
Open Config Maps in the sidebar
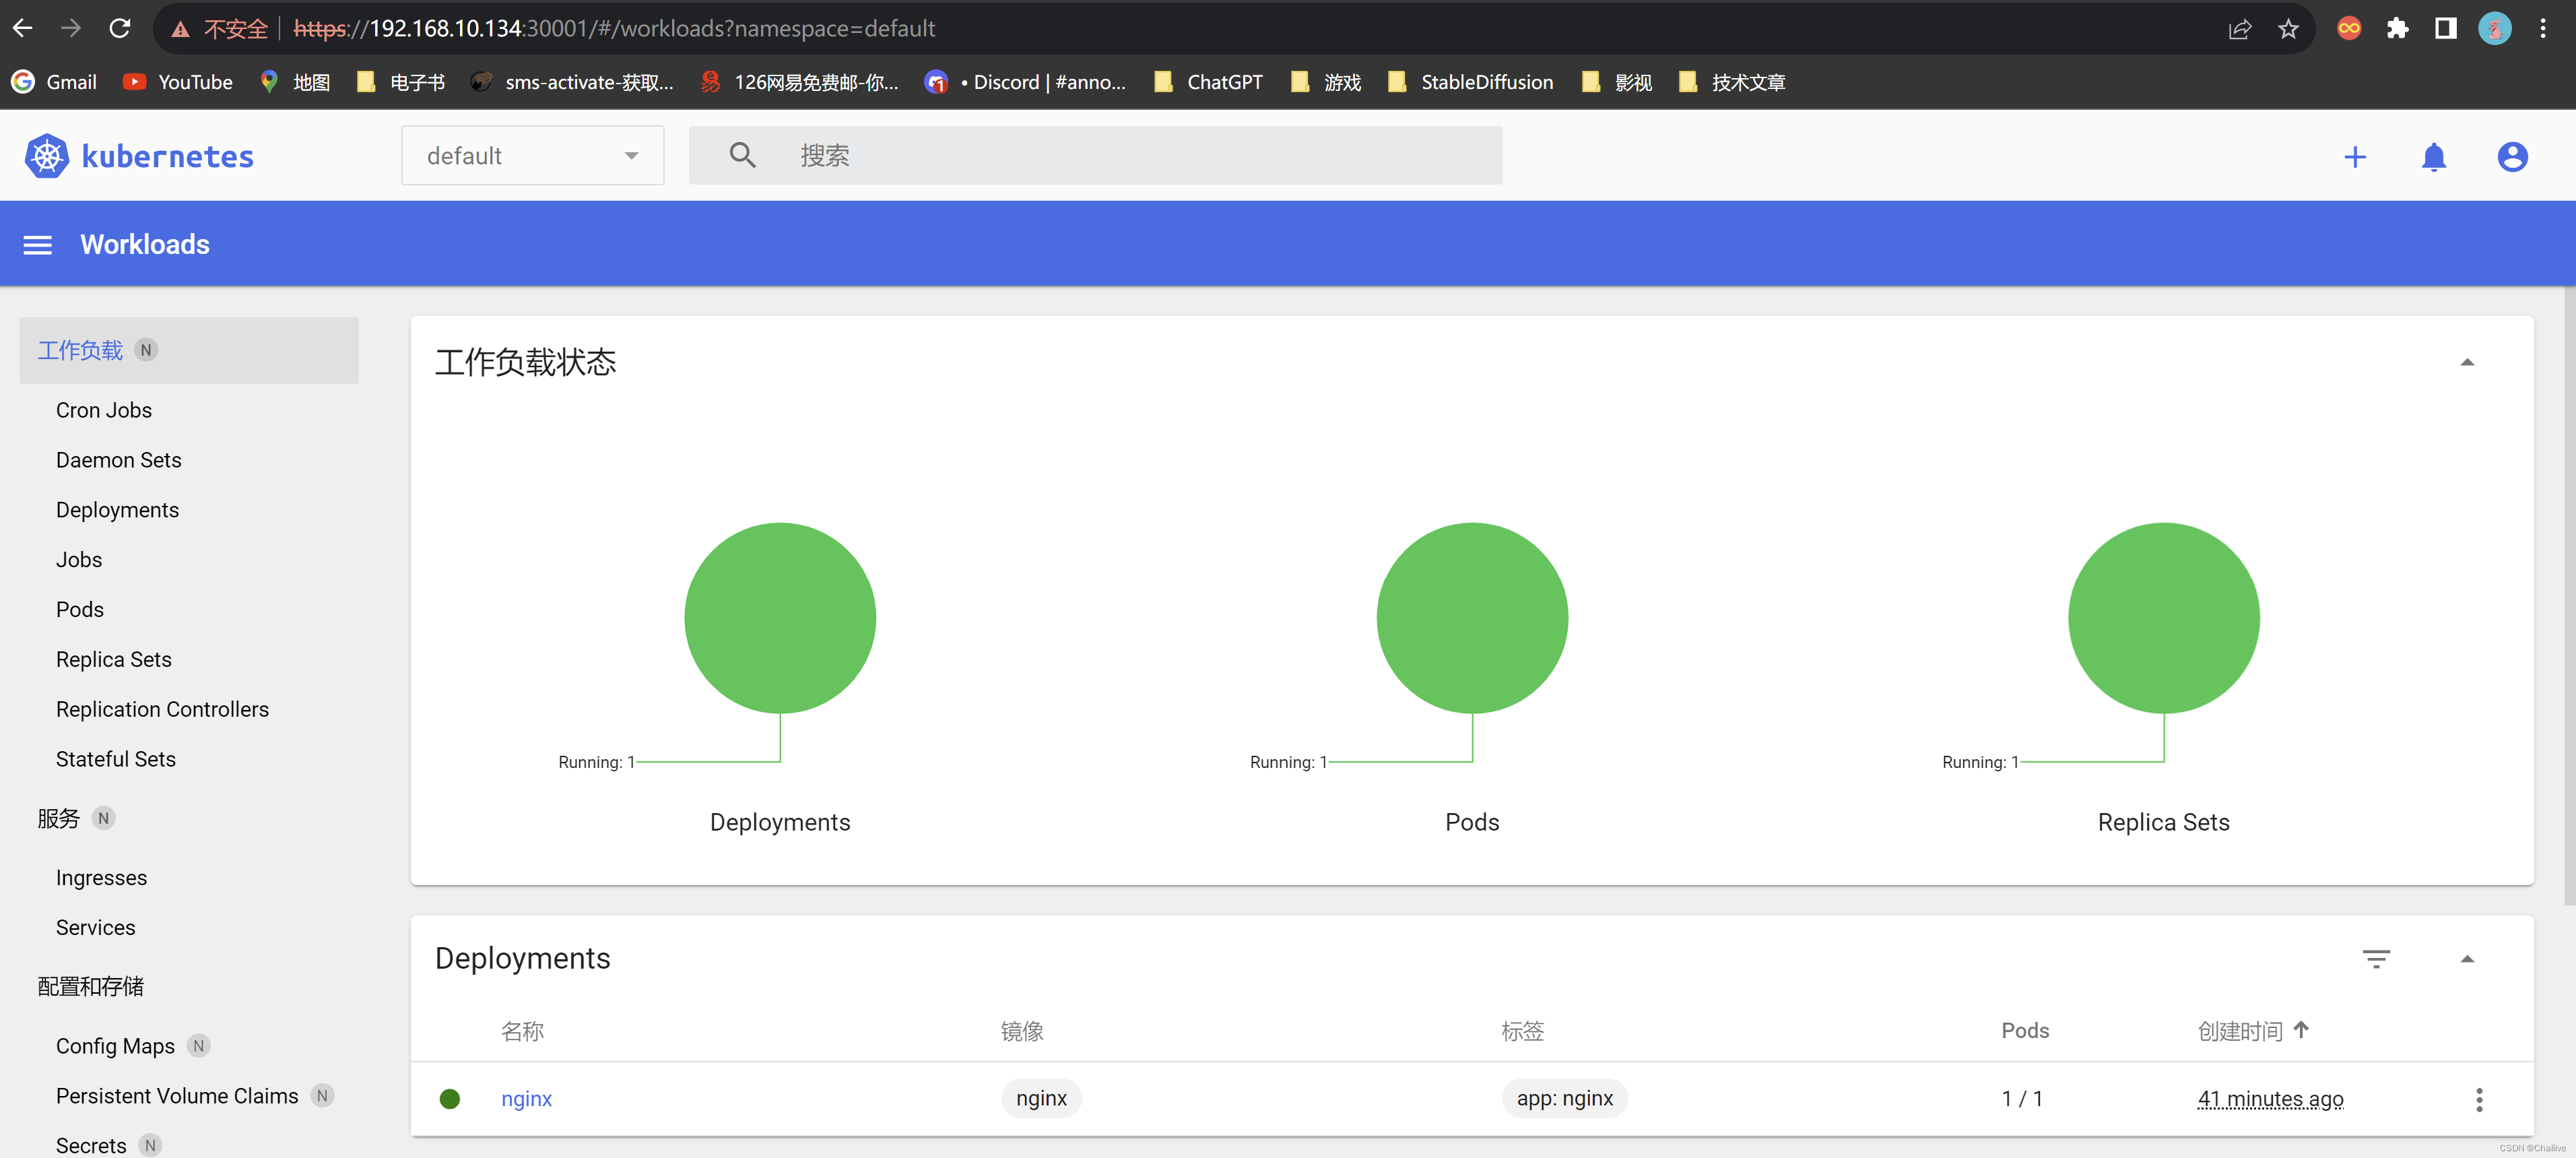[x=115, y=1046]
